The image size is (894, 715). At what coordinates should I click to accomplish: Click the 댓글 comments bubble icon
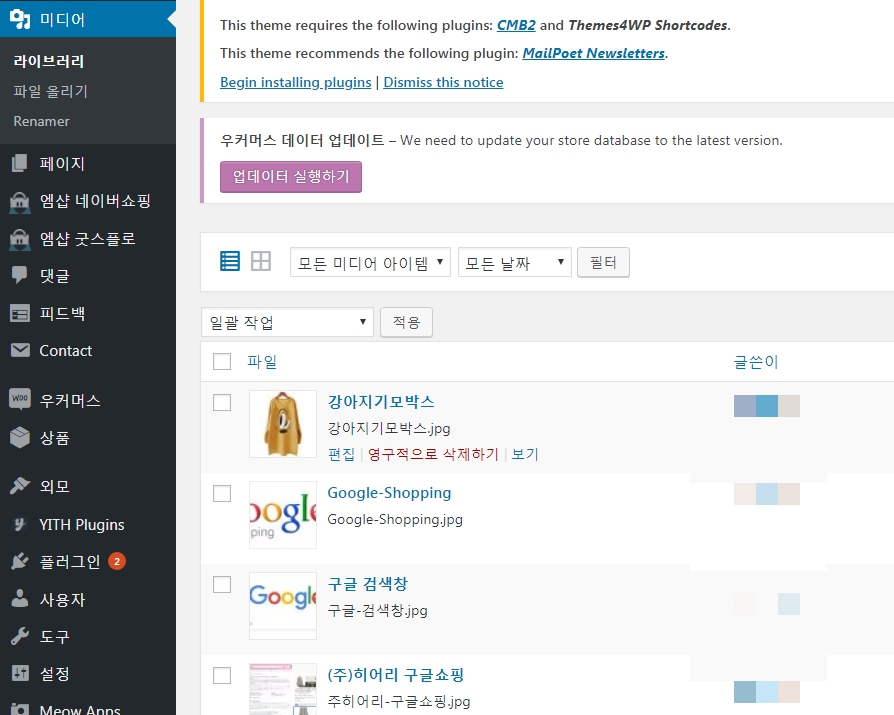(x=20, y=275)
